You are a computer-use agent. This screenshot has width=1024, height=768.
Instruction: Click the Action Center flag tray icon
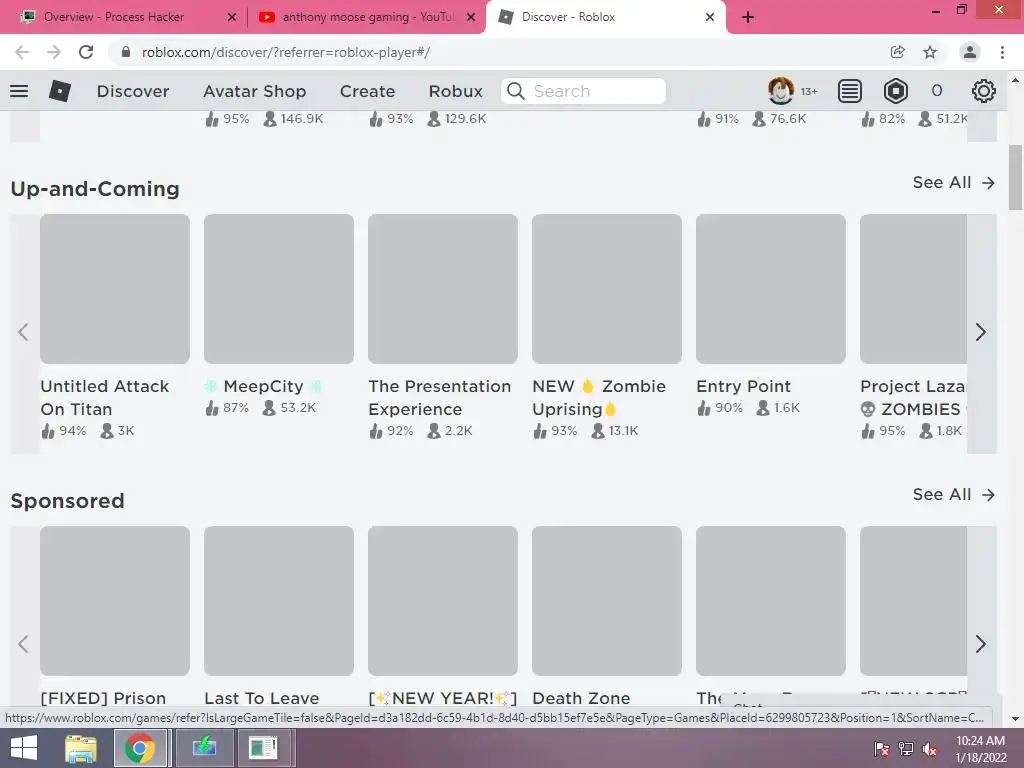pos(882,749)
